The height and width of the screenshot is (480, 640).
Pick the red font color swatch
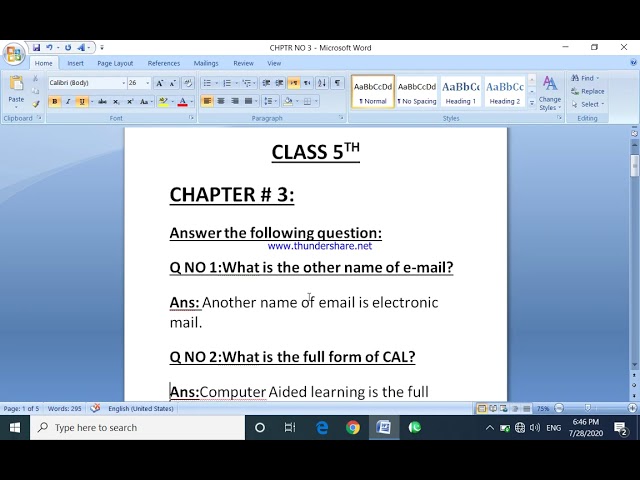coord(182,102)
